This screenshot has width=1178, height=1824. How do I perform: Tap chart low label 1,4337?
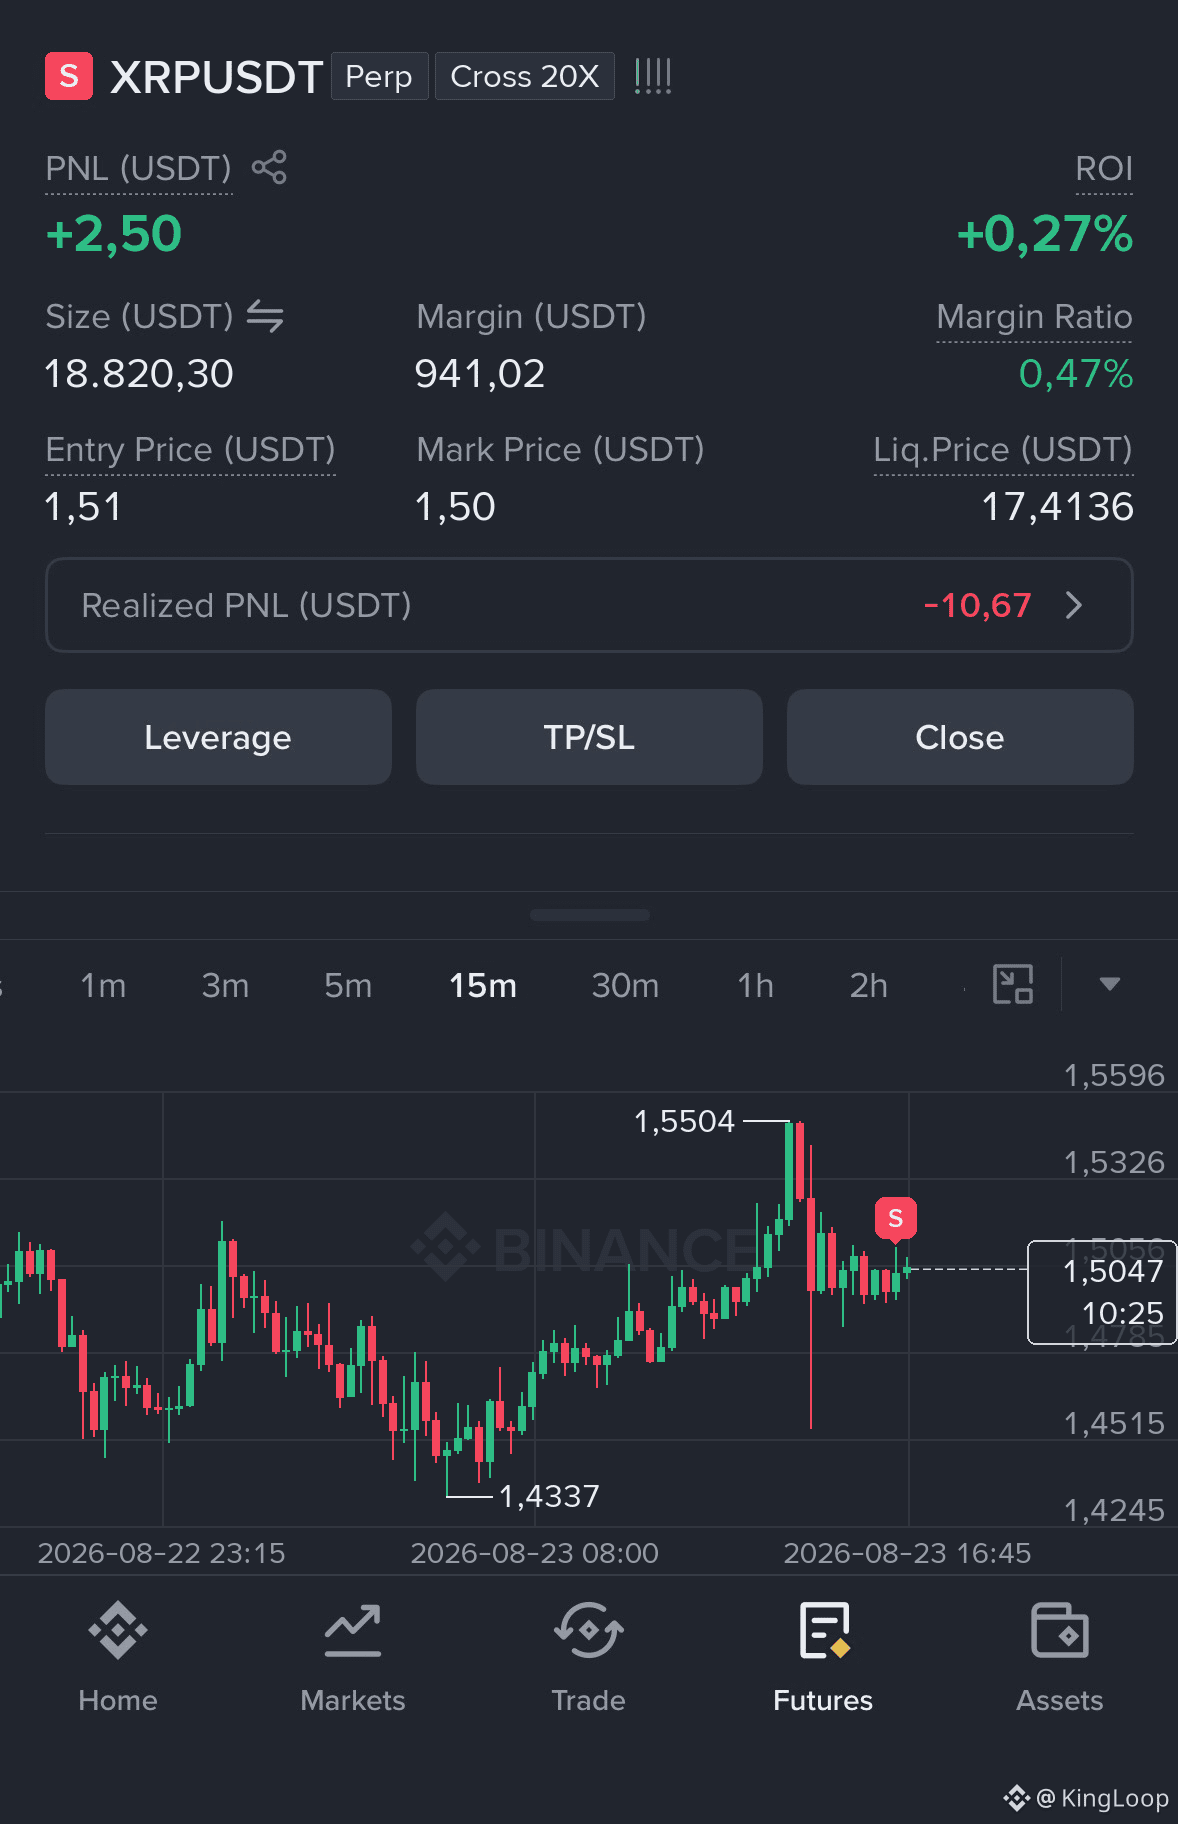549,1496
